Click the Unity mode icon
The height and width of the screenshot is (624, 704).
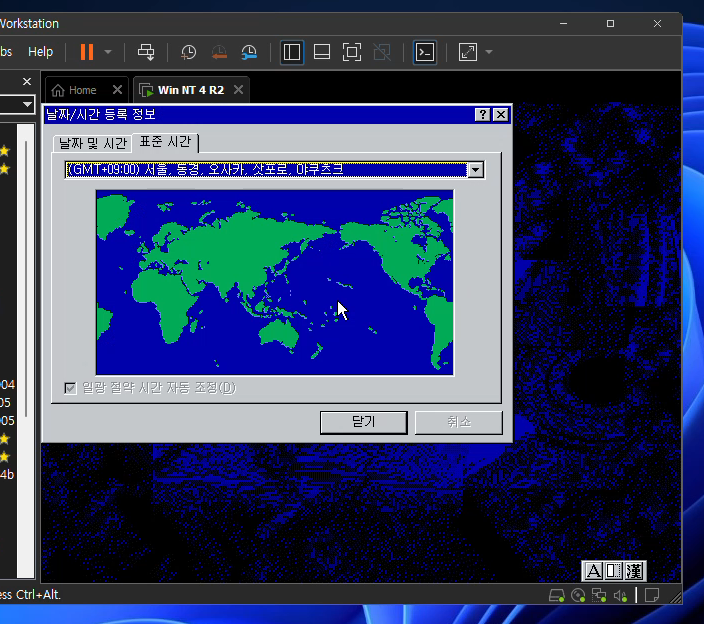(x=382, y=52)
